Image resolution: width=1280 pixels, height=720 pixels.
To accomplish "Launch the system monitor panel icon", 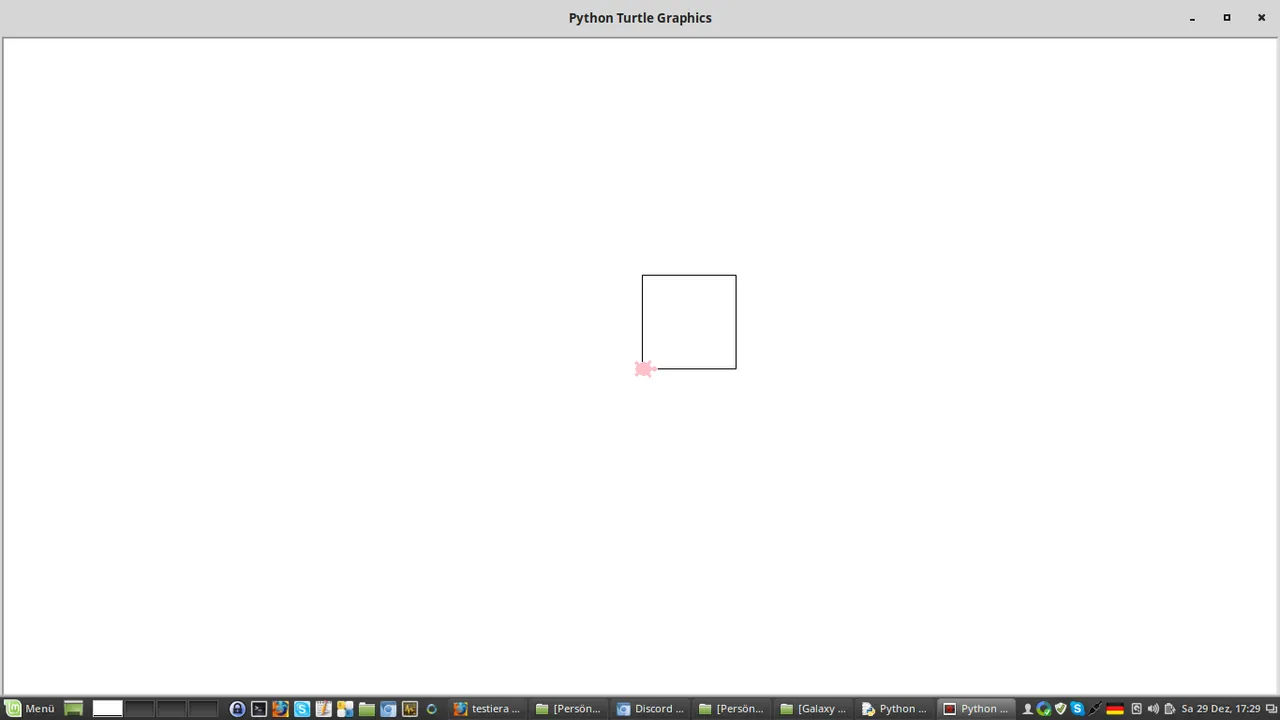I will click(410, 708).
